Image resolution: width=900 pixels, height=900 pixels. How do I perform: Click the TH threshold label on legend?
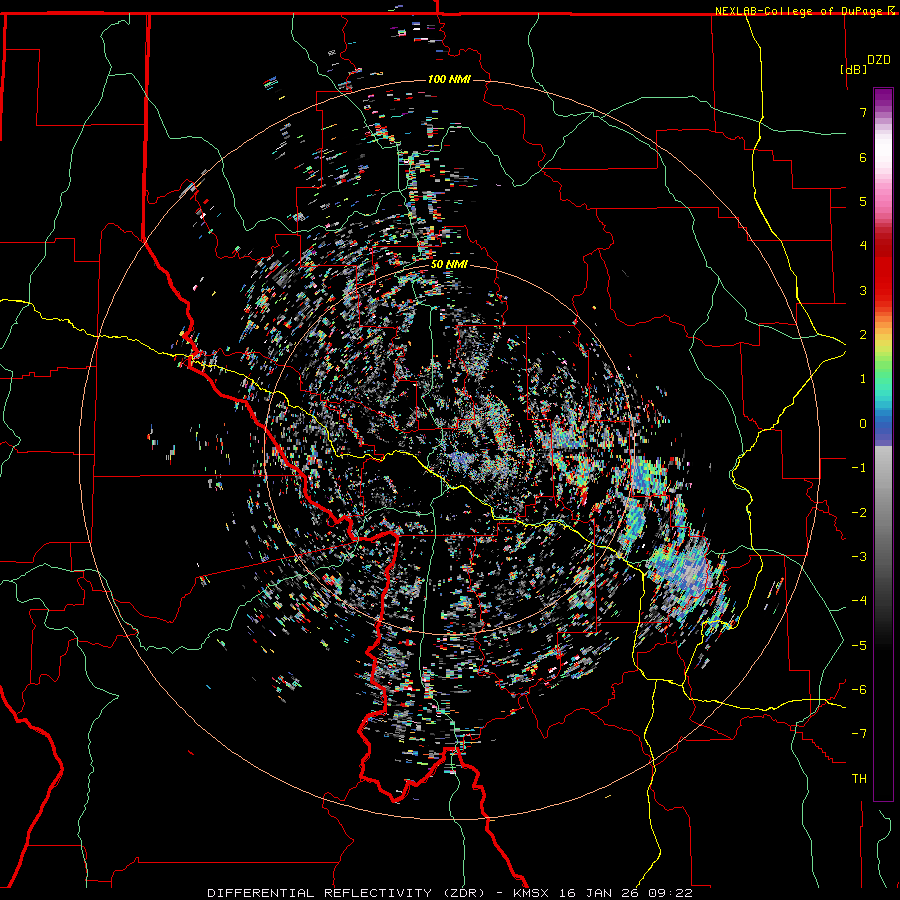coord(859,779)
